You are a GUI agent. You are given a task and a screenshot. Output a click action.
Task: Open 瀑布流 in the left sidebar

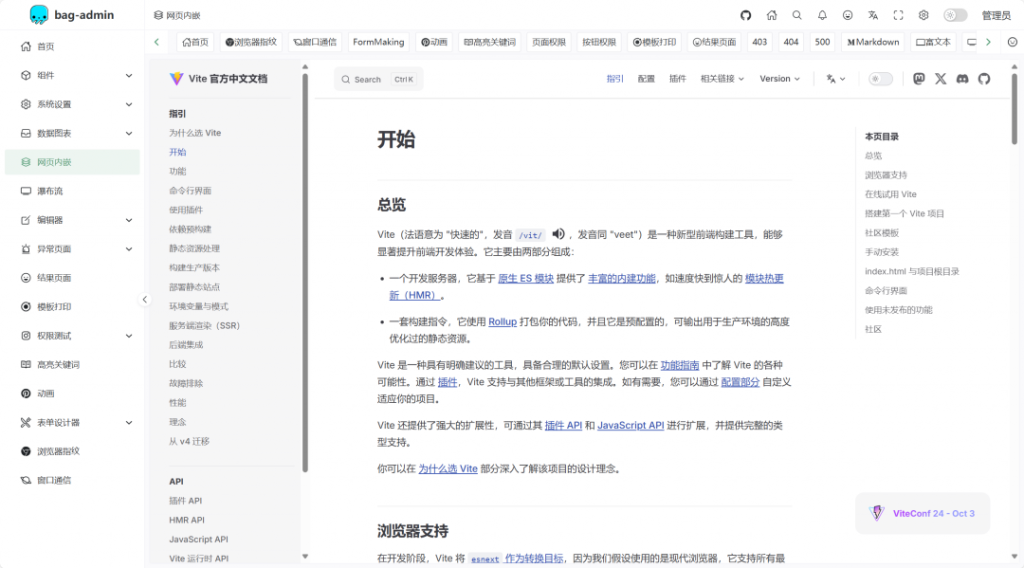point(72,191)
